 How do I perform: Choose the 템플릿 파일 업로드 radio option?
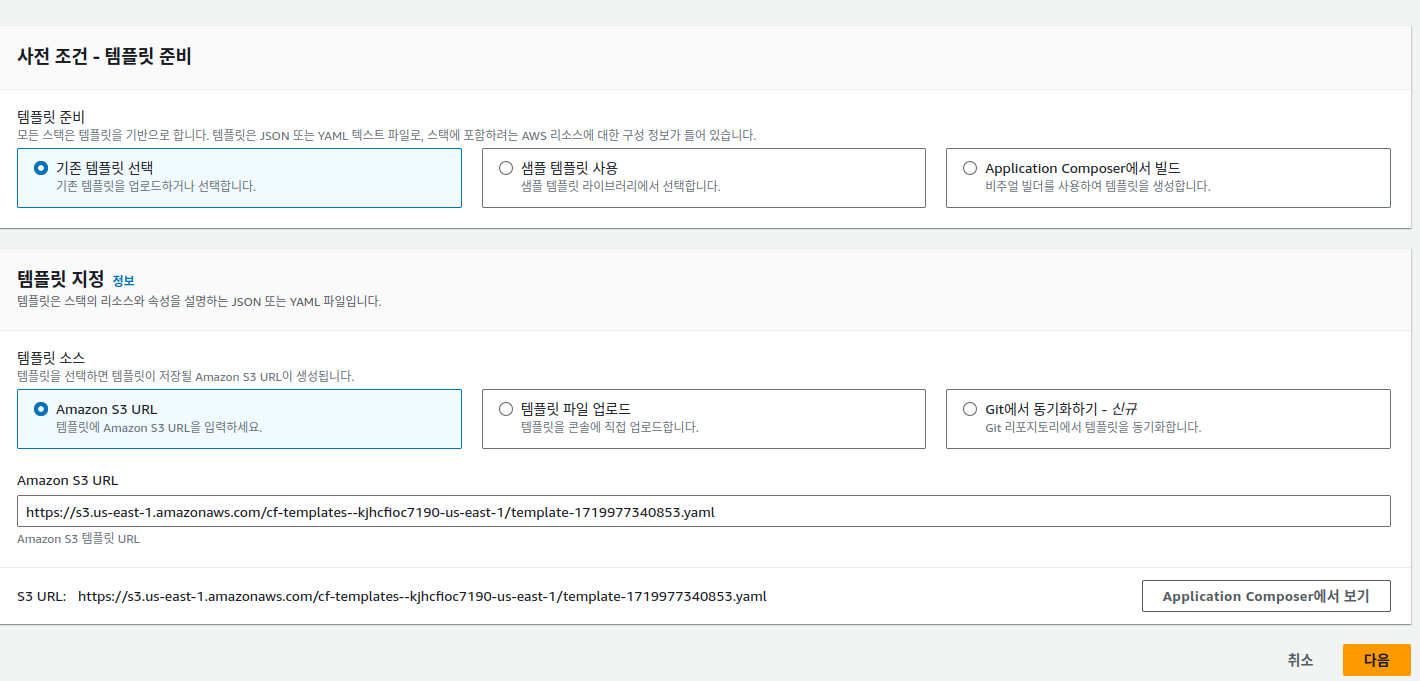(506, 409)
